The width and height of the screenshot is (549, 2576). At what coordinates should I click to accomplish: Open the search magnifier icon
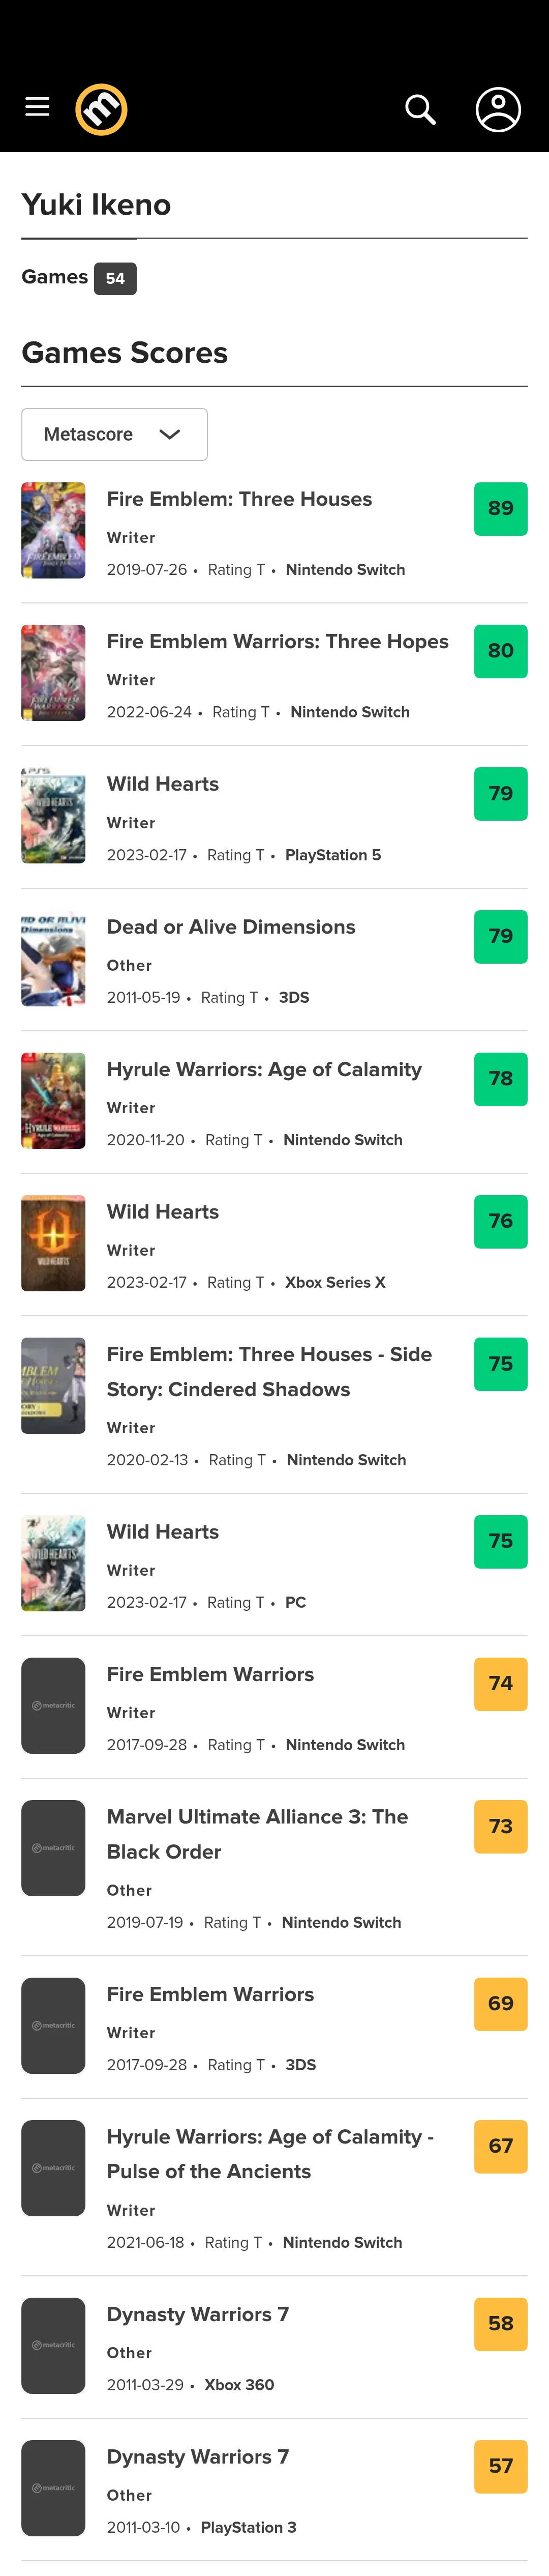click(420, 109)
